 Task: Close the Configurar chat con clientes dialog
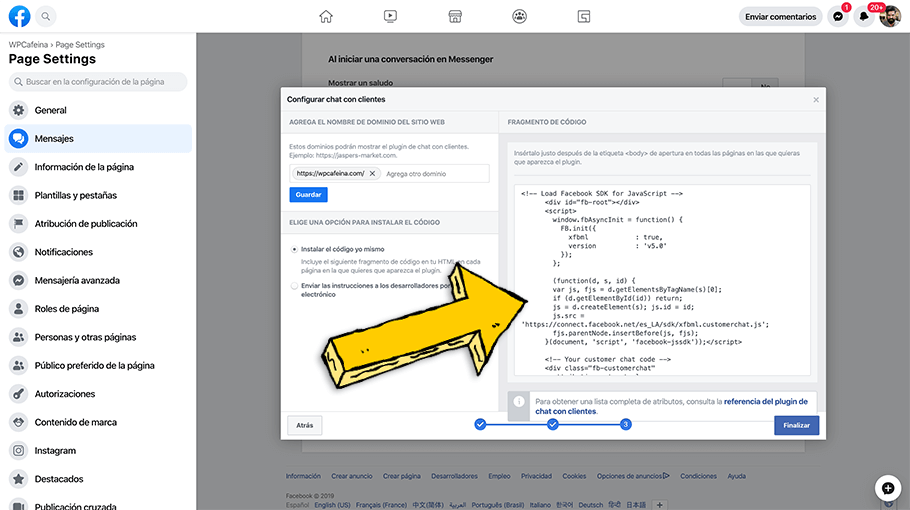816,100
